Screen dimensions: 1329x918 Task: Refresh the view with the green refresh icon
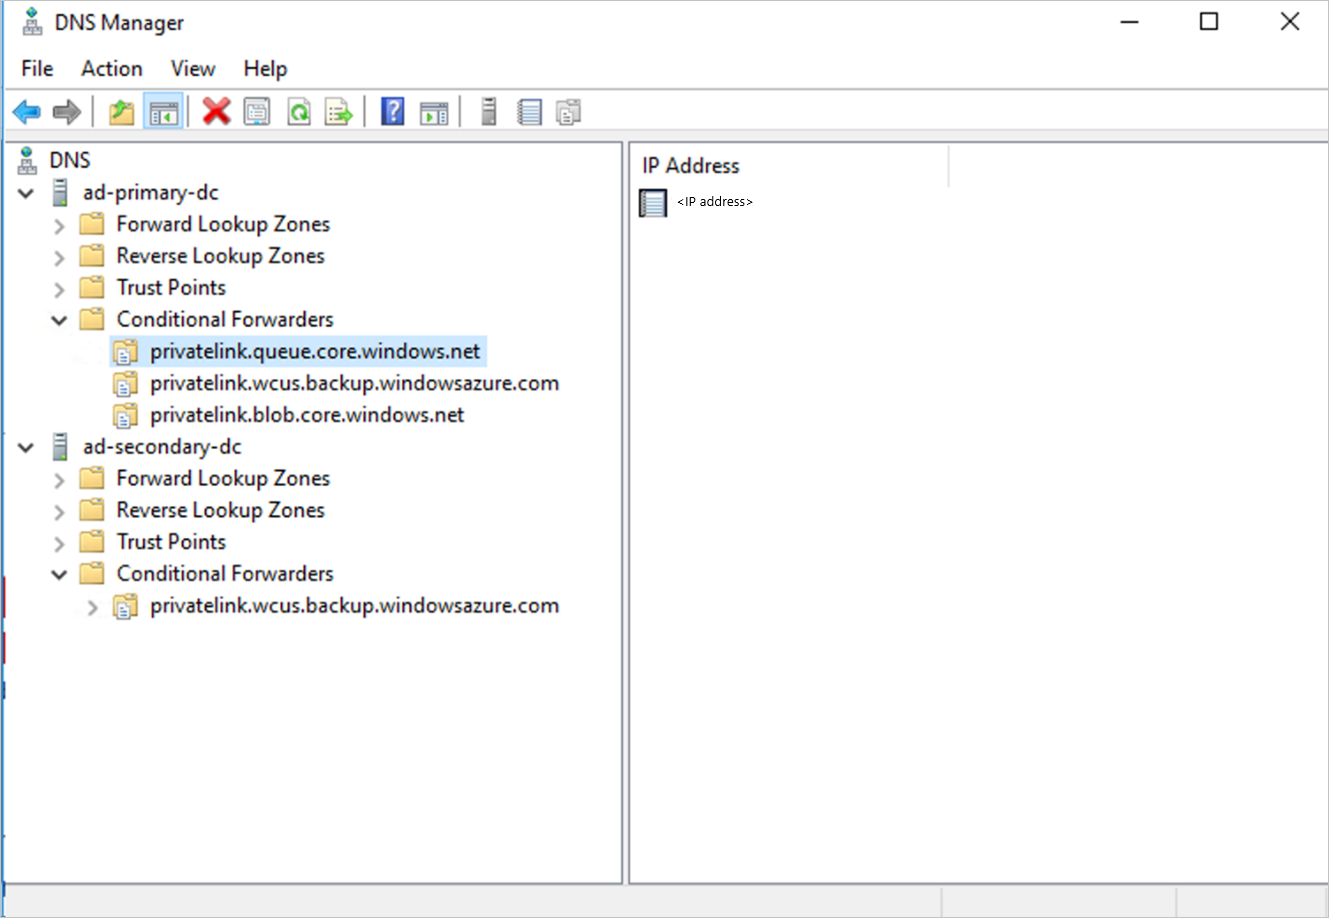coord(299,111)
